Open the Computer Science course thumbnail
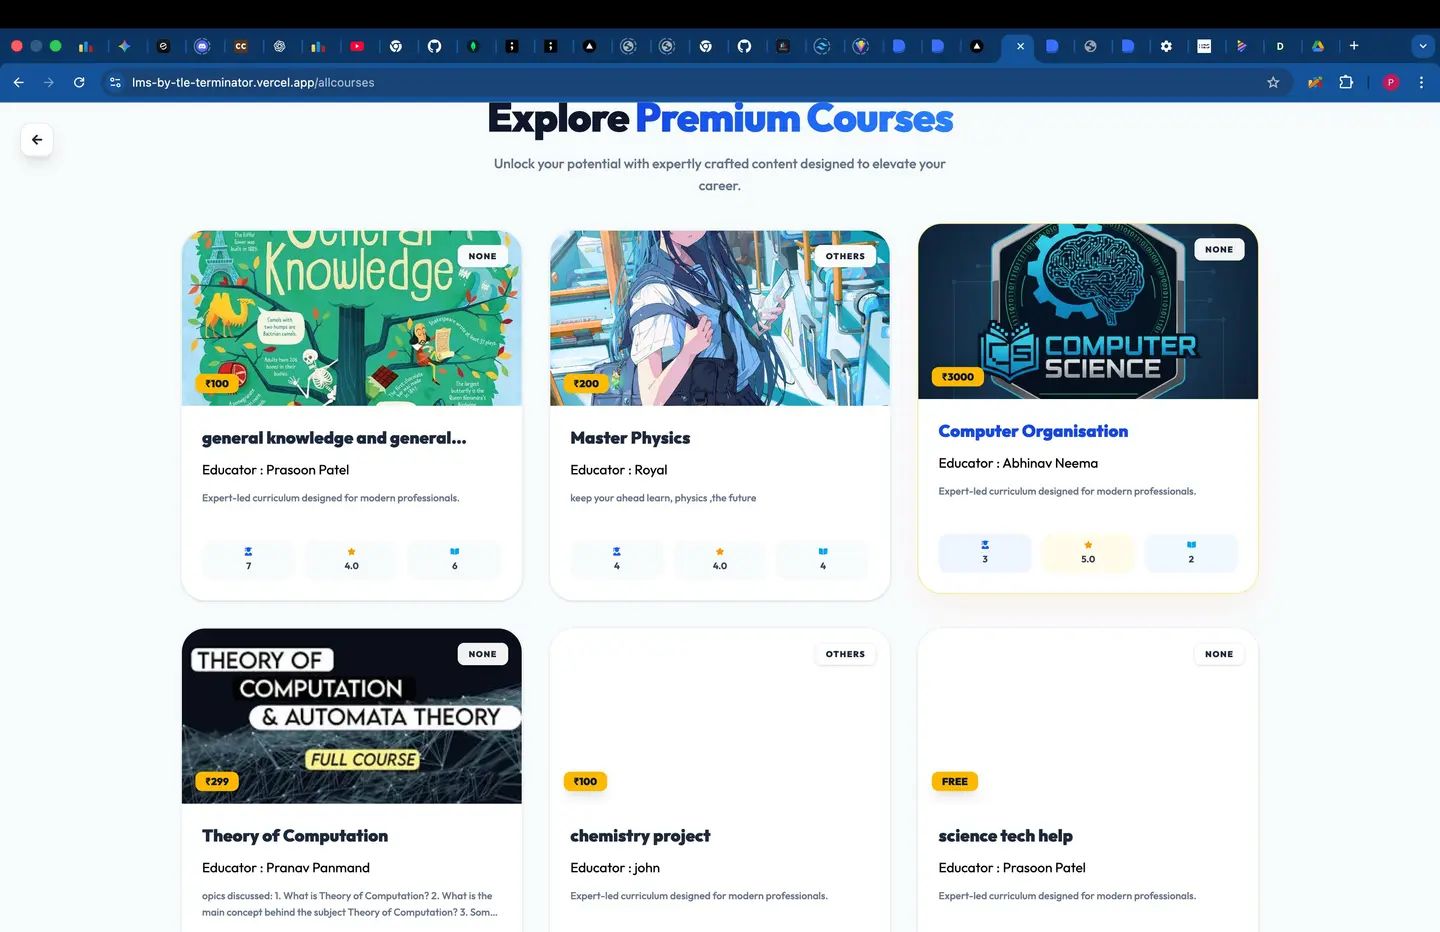 click(1088, 312)
